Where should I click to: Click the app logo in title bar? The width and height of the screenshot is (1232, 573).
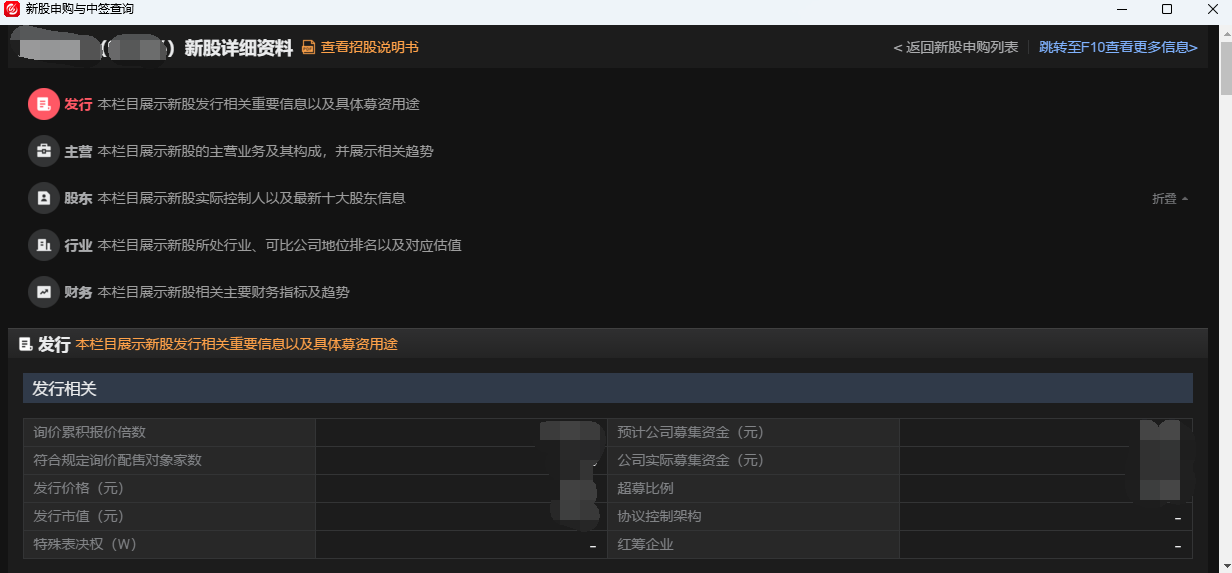[x=12, y=9]
